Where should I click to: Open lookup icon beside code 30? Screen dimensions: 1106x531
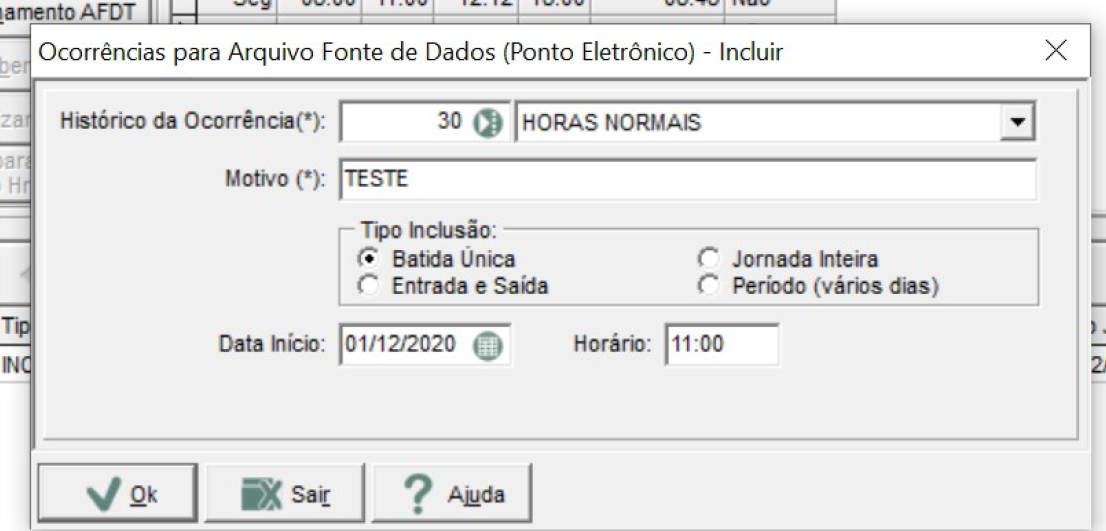[487, 123]
